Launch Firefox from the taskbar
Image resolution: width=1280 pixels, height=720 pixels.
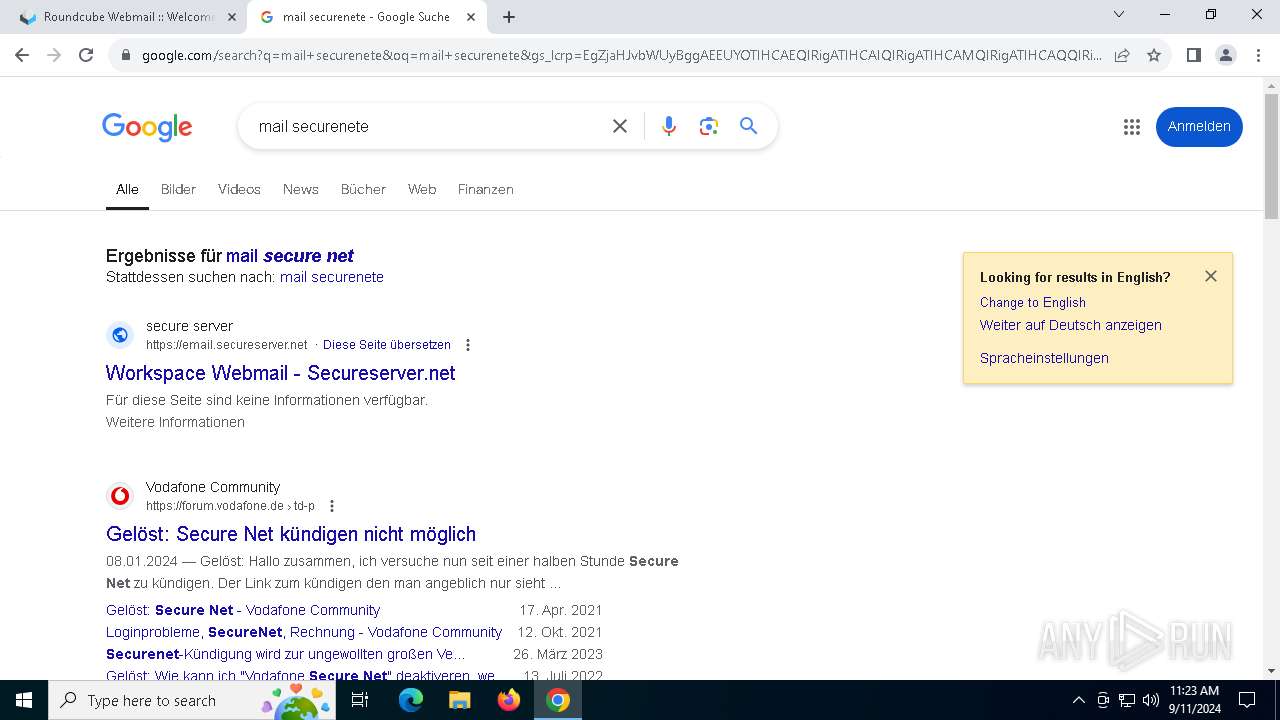click(509, 700)
